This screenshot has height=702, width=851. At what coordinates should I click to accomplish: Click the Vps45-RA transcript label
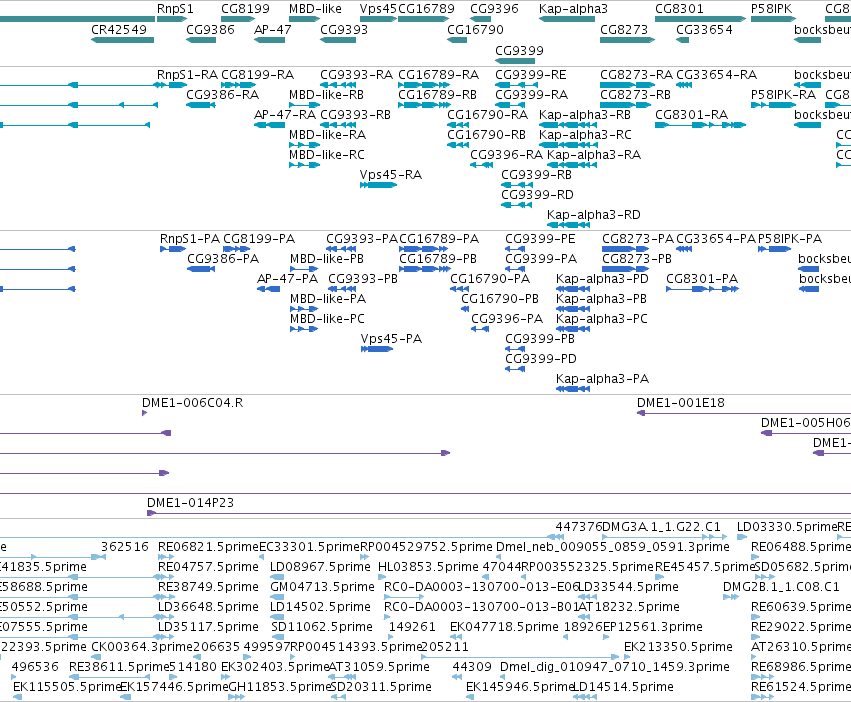pos(391,175)
